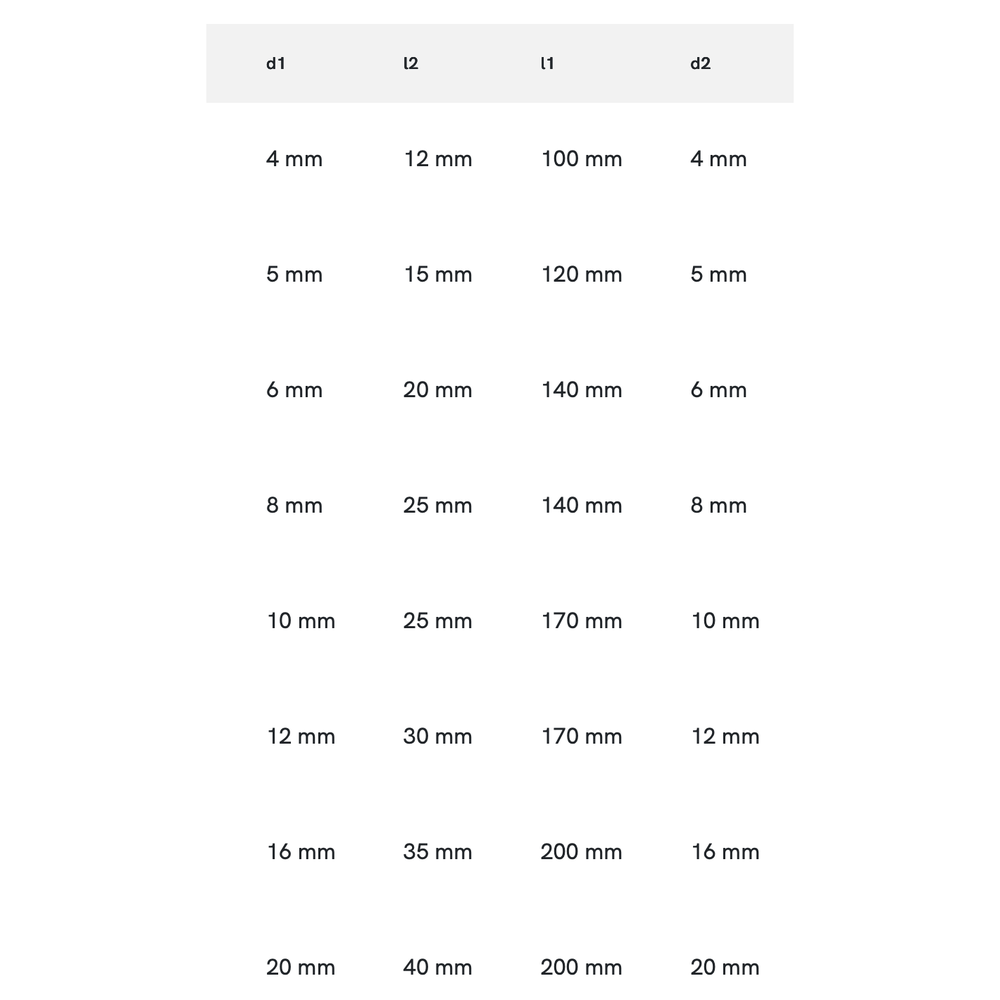The image size is (1000, 1000).
Task: Select the 30 mm l2 value
Action: (x=437, y=737)
